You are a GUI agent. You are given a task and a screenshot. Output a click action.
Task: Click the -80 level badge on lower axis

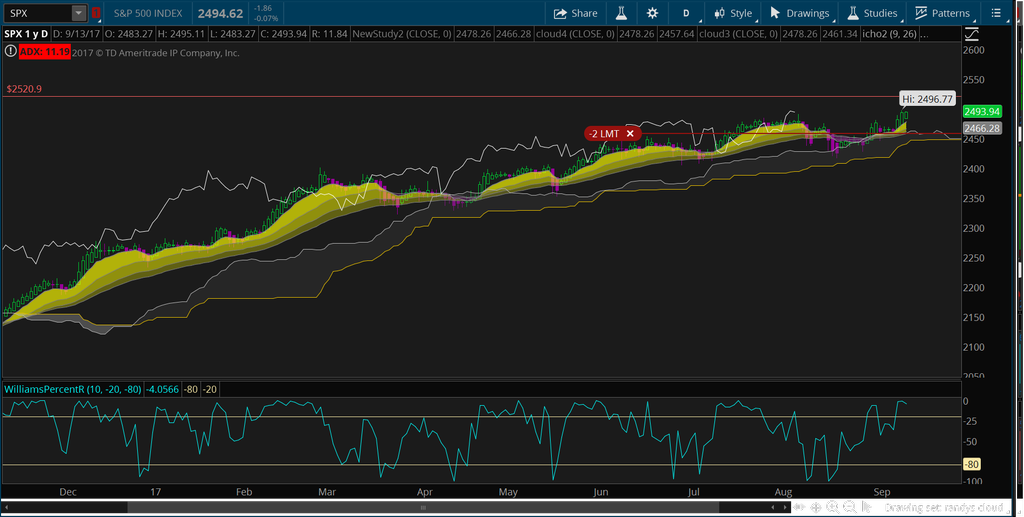972,465
